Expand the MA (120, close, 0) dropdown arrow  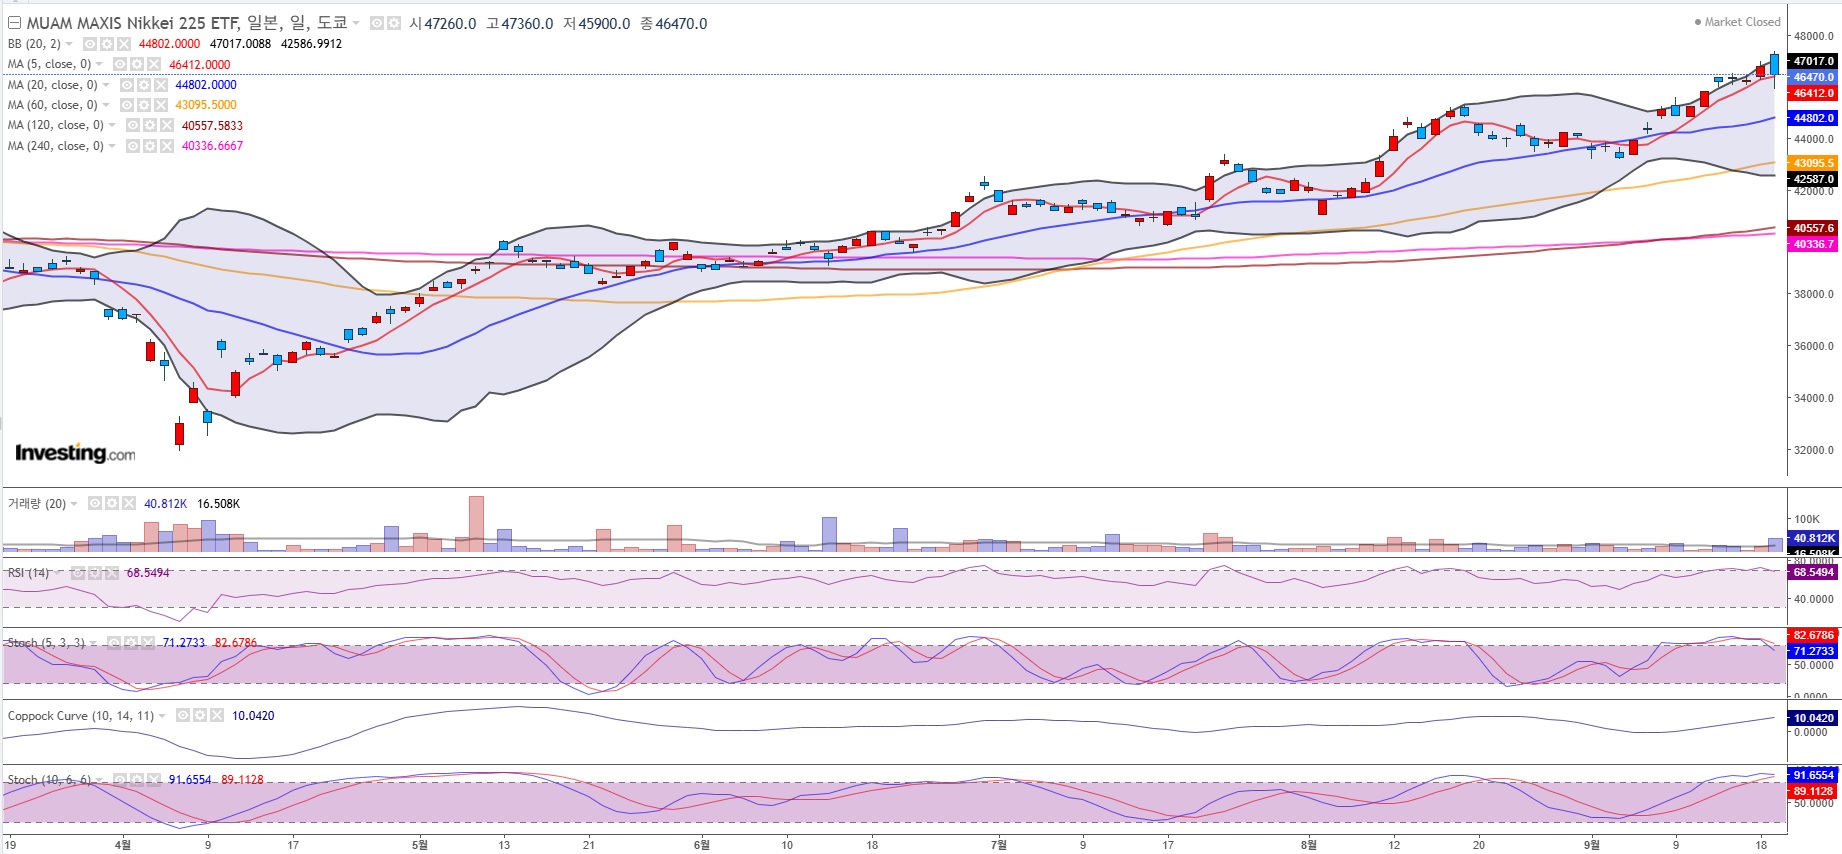coord(112,126)
